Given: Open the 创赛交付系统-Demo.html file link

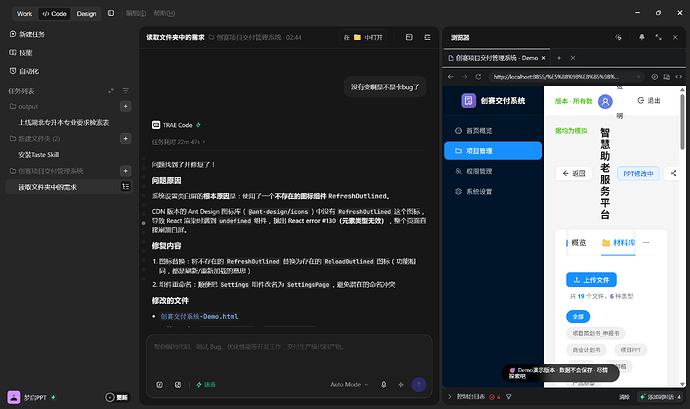Looking at the screenshot, I should 199,317.
